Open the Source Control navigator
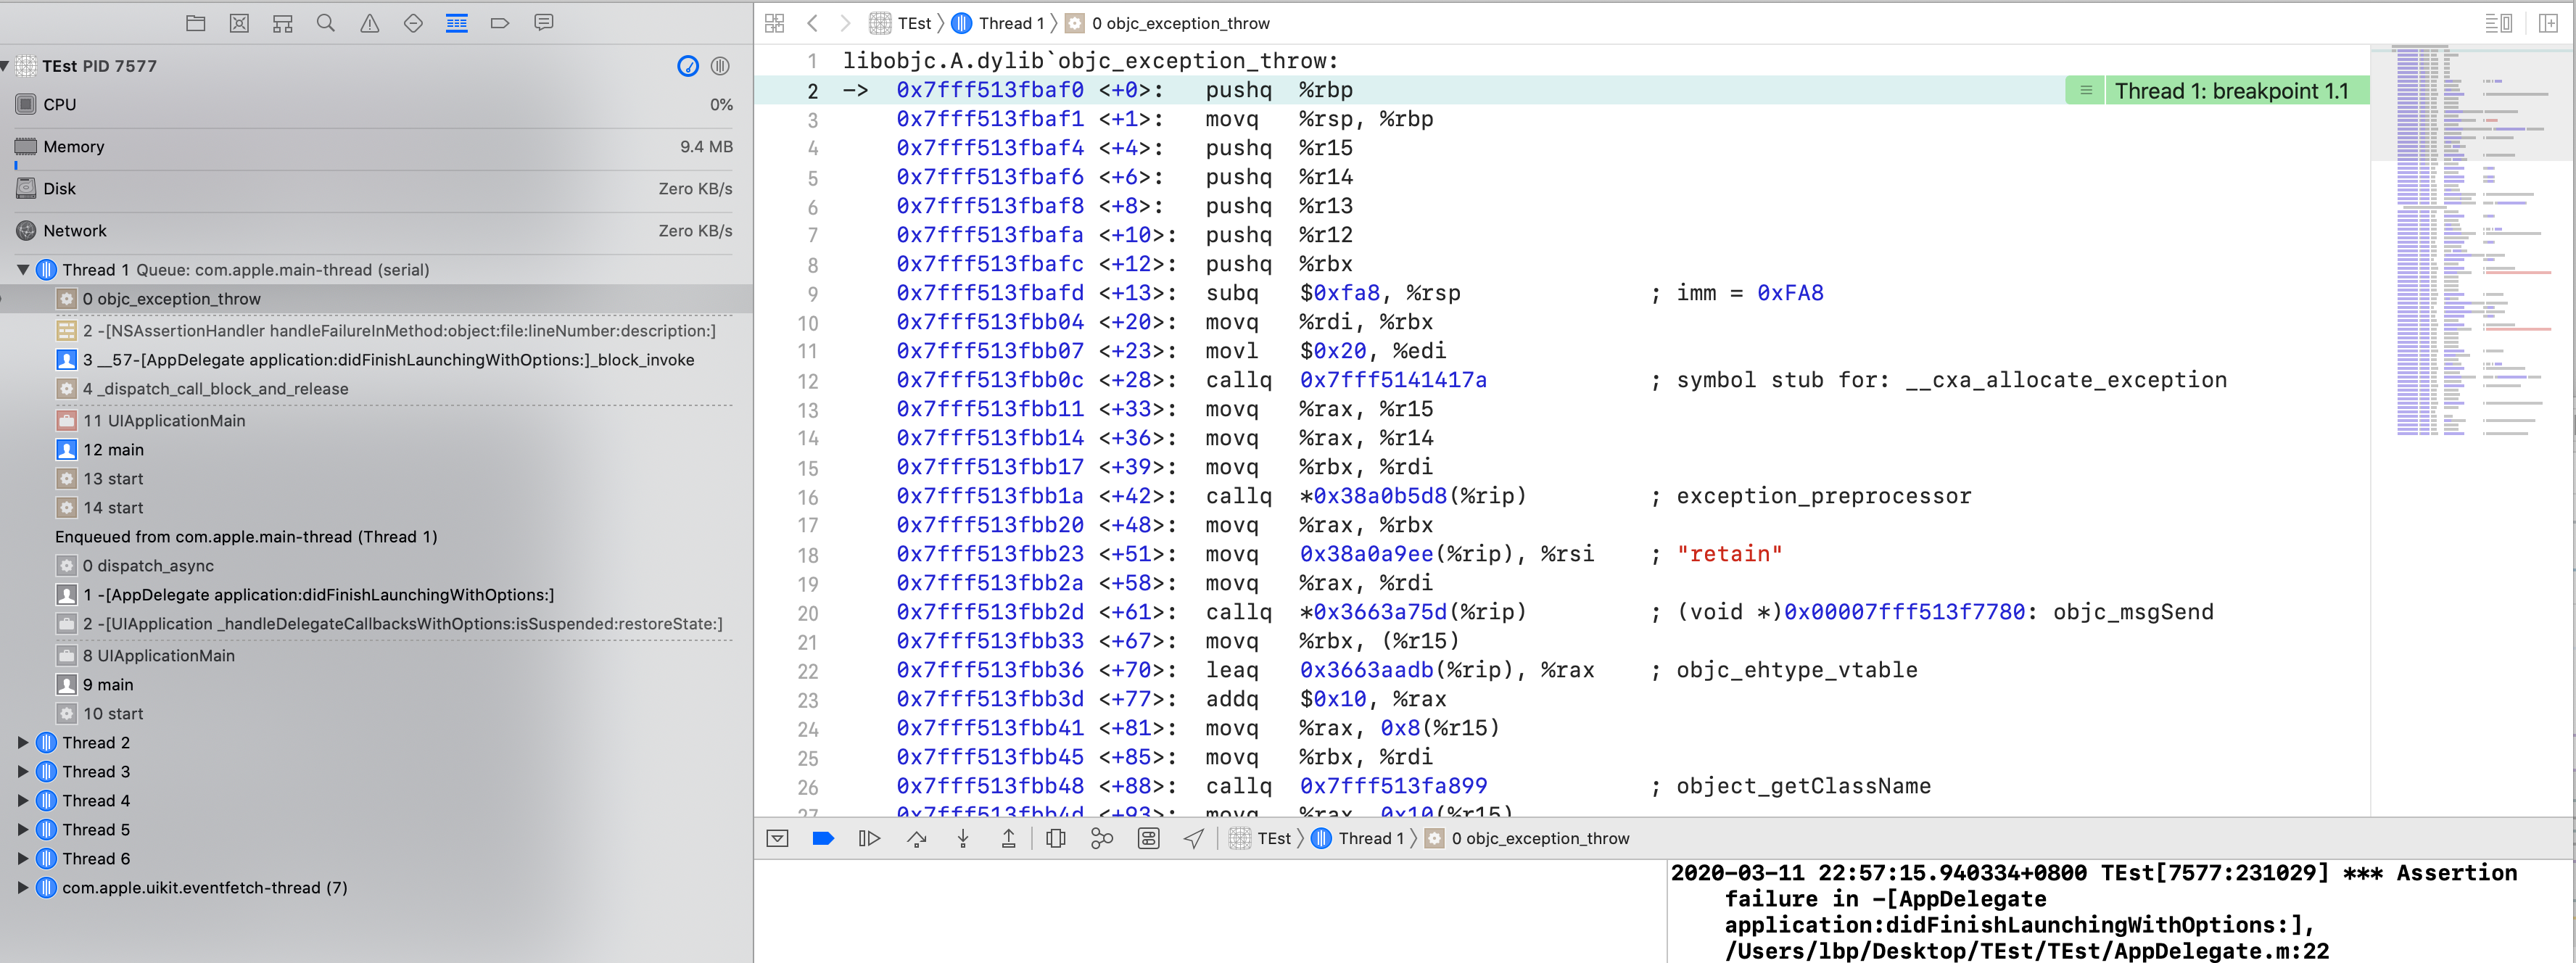The width and height of the screenshot is (2576, 963). click(x=239, y=23)
